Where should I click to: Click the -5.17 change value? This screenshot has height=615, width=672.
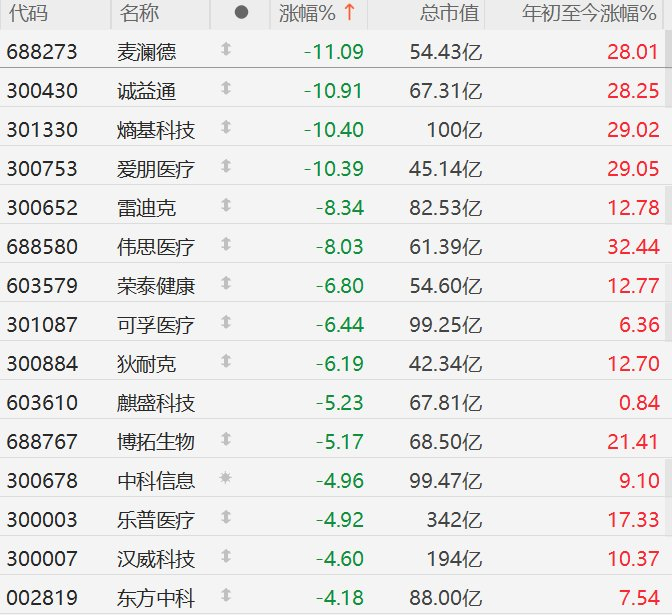340,442
